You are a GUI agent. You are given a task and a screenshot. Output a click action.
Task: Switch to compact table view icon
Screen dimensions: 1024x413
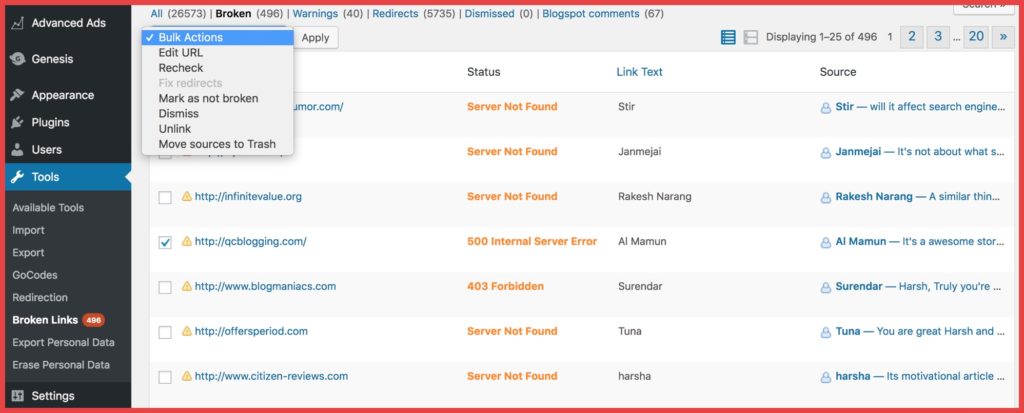tap(728, 37)
